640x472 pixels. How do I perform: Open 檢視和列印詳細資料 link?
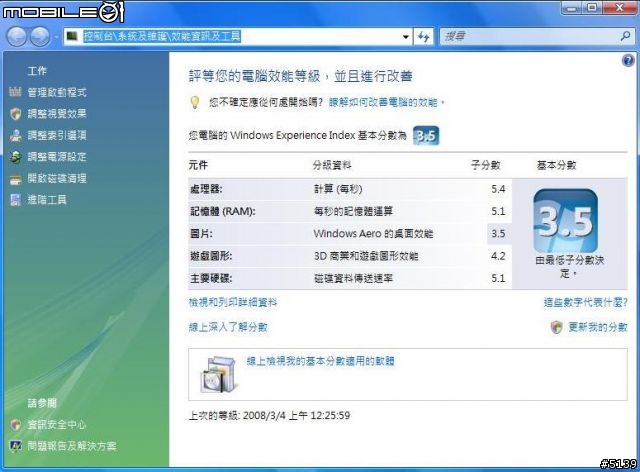point(233,303)
